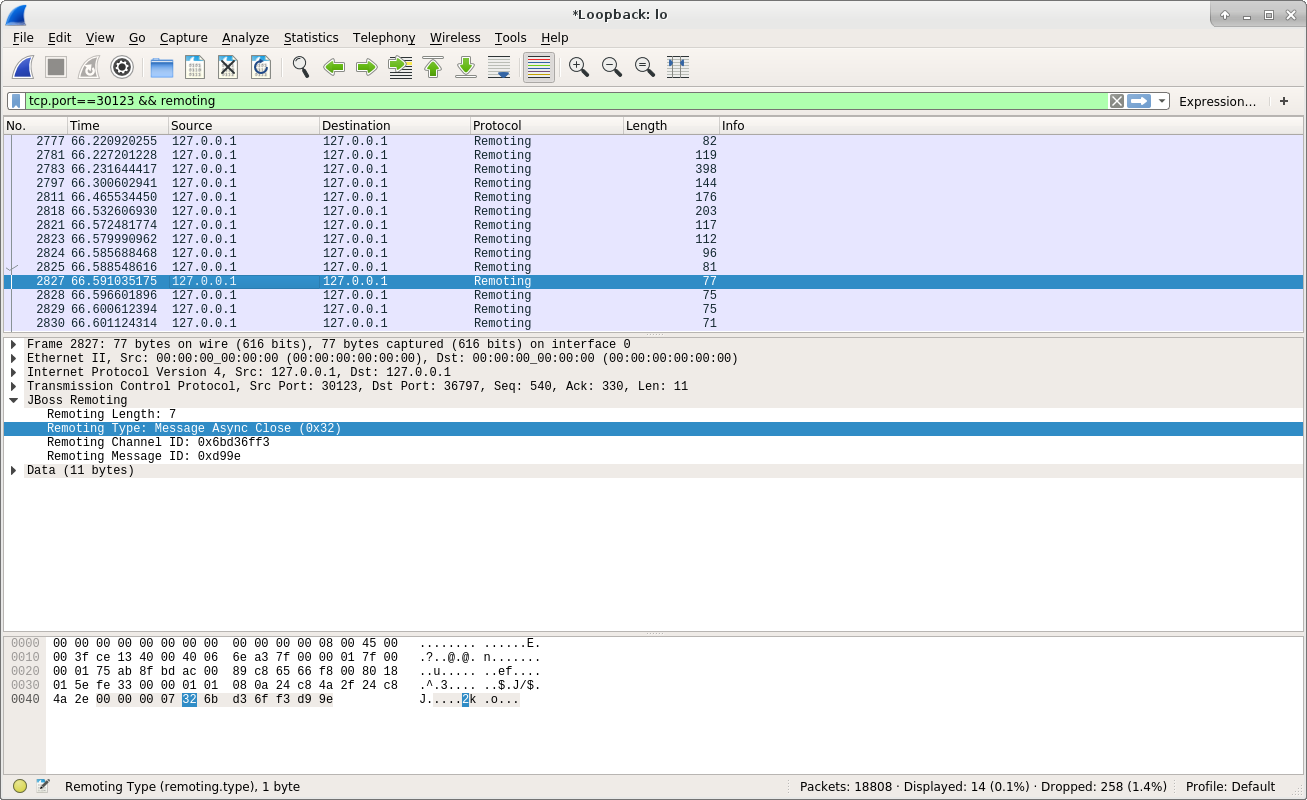Image resolution: width=1307 pixels, height=800 pixels.
Task: Restart the current capture
Action: (x=89, y=67)
